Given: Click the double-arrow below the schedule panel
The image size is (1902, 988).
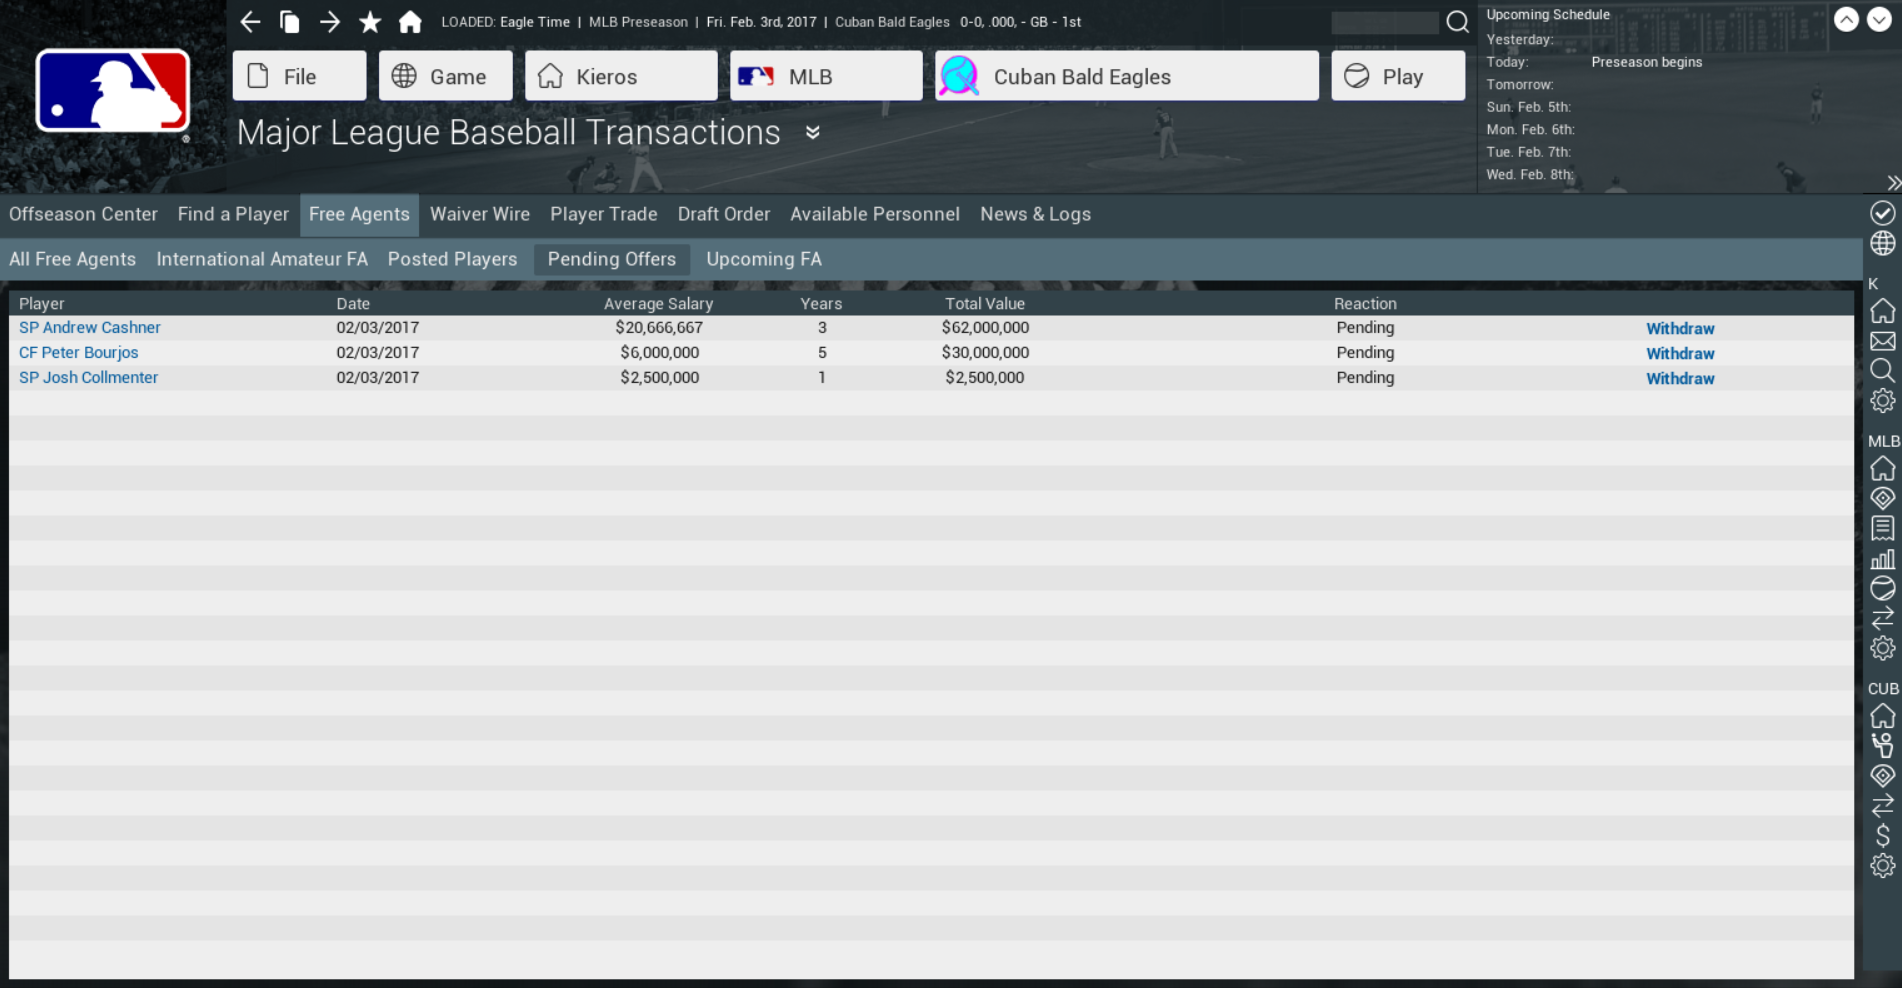Looking at the screenshot, I should [1893, 183].
